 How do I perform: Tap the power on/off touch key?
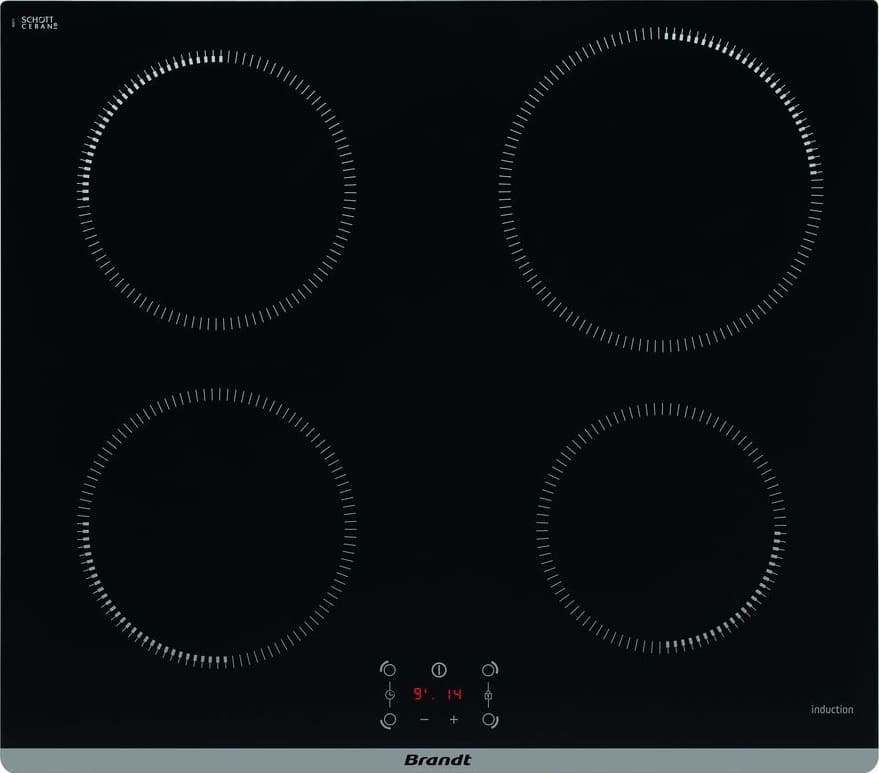(439, 669)
